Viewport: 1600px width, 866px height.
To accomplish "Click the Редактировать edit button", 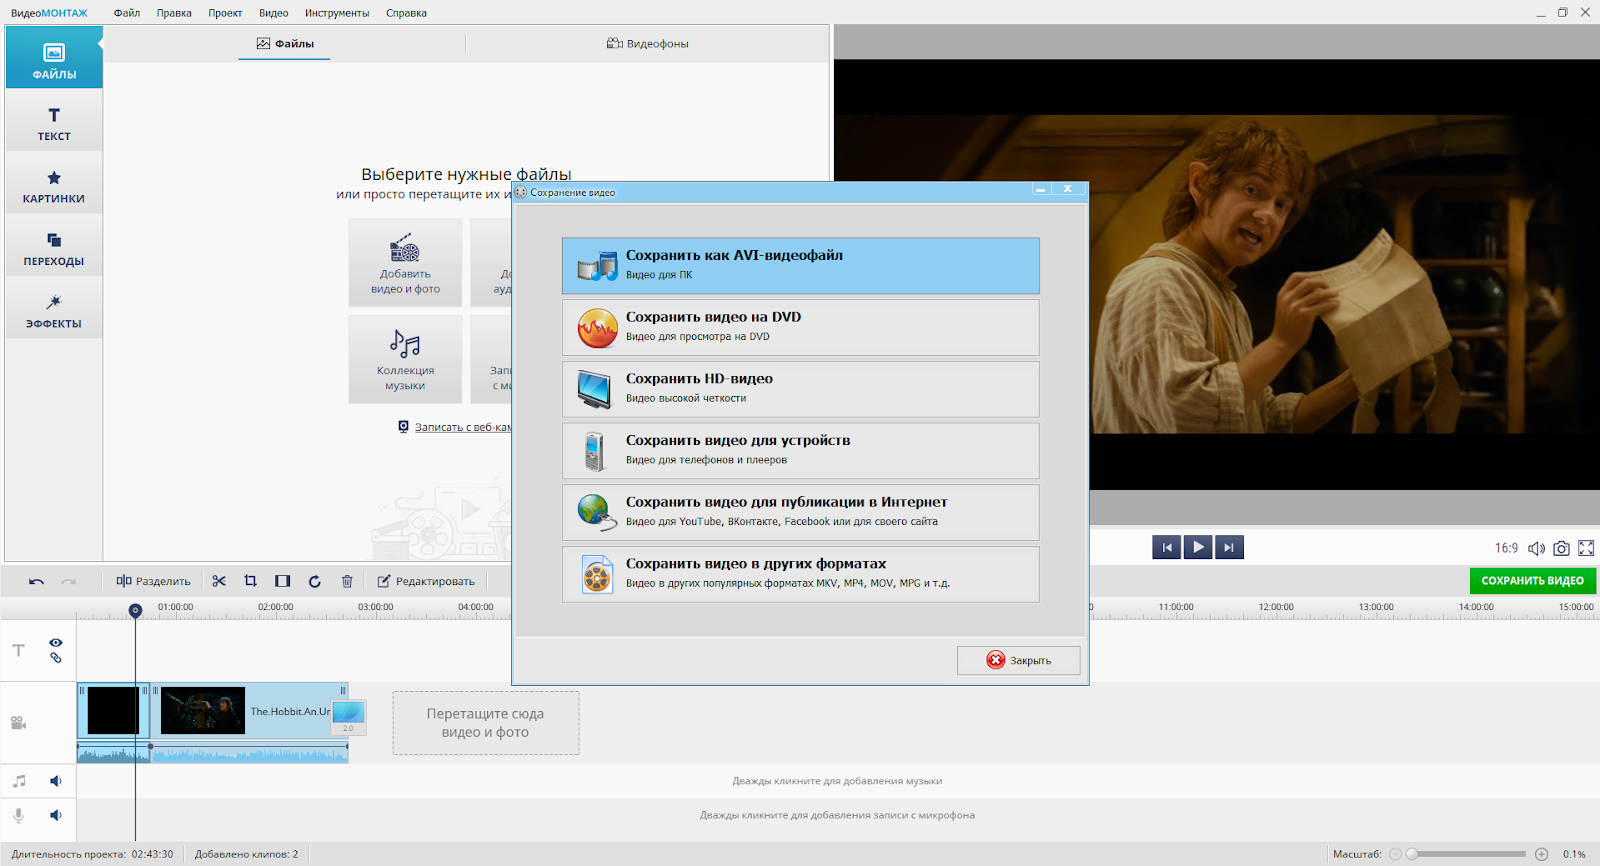I will click(426, 581).
